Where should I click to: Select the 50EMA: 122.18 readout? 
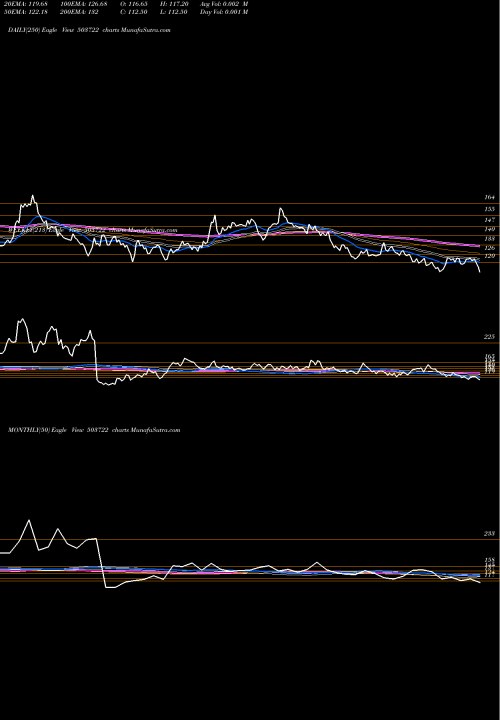point(25,12)
